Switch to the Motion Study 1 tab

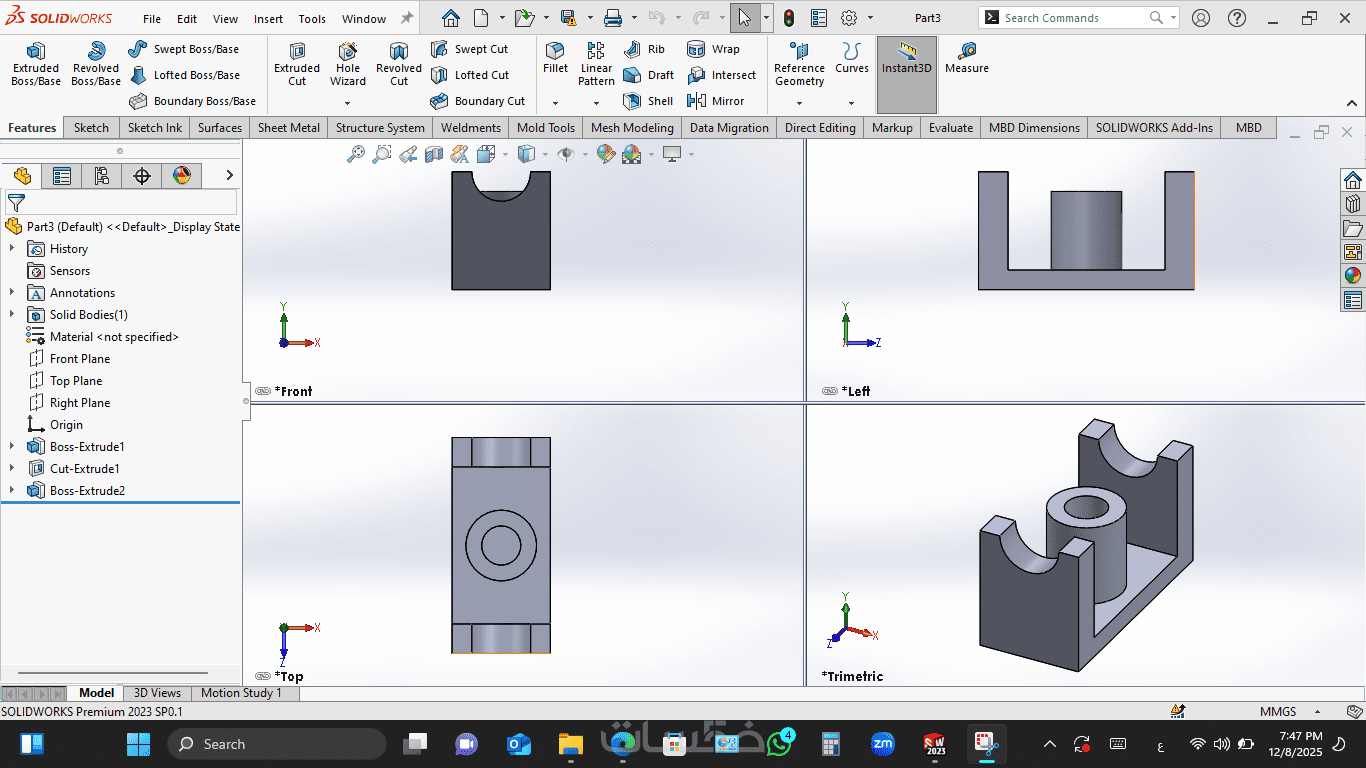241,693
